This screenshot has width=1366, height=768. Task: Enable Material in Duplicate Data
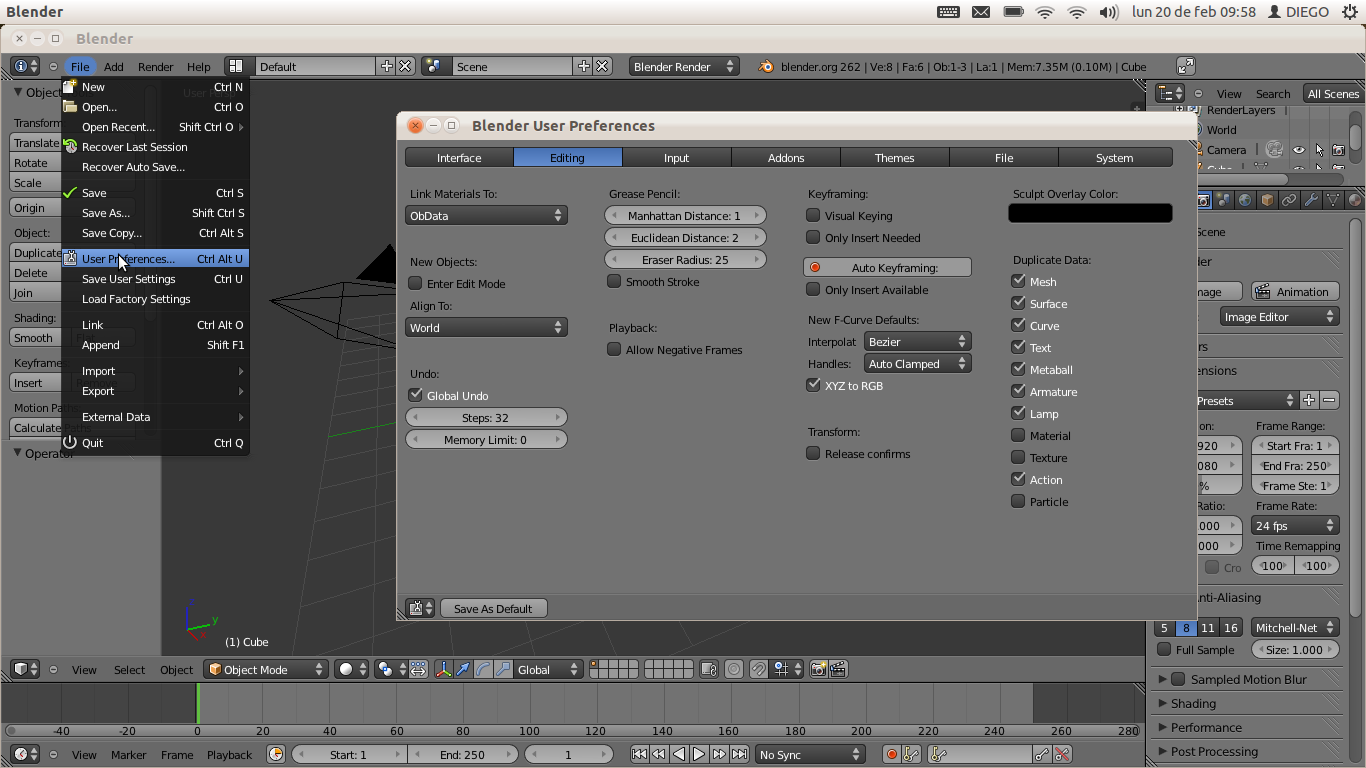[1018, 435]
